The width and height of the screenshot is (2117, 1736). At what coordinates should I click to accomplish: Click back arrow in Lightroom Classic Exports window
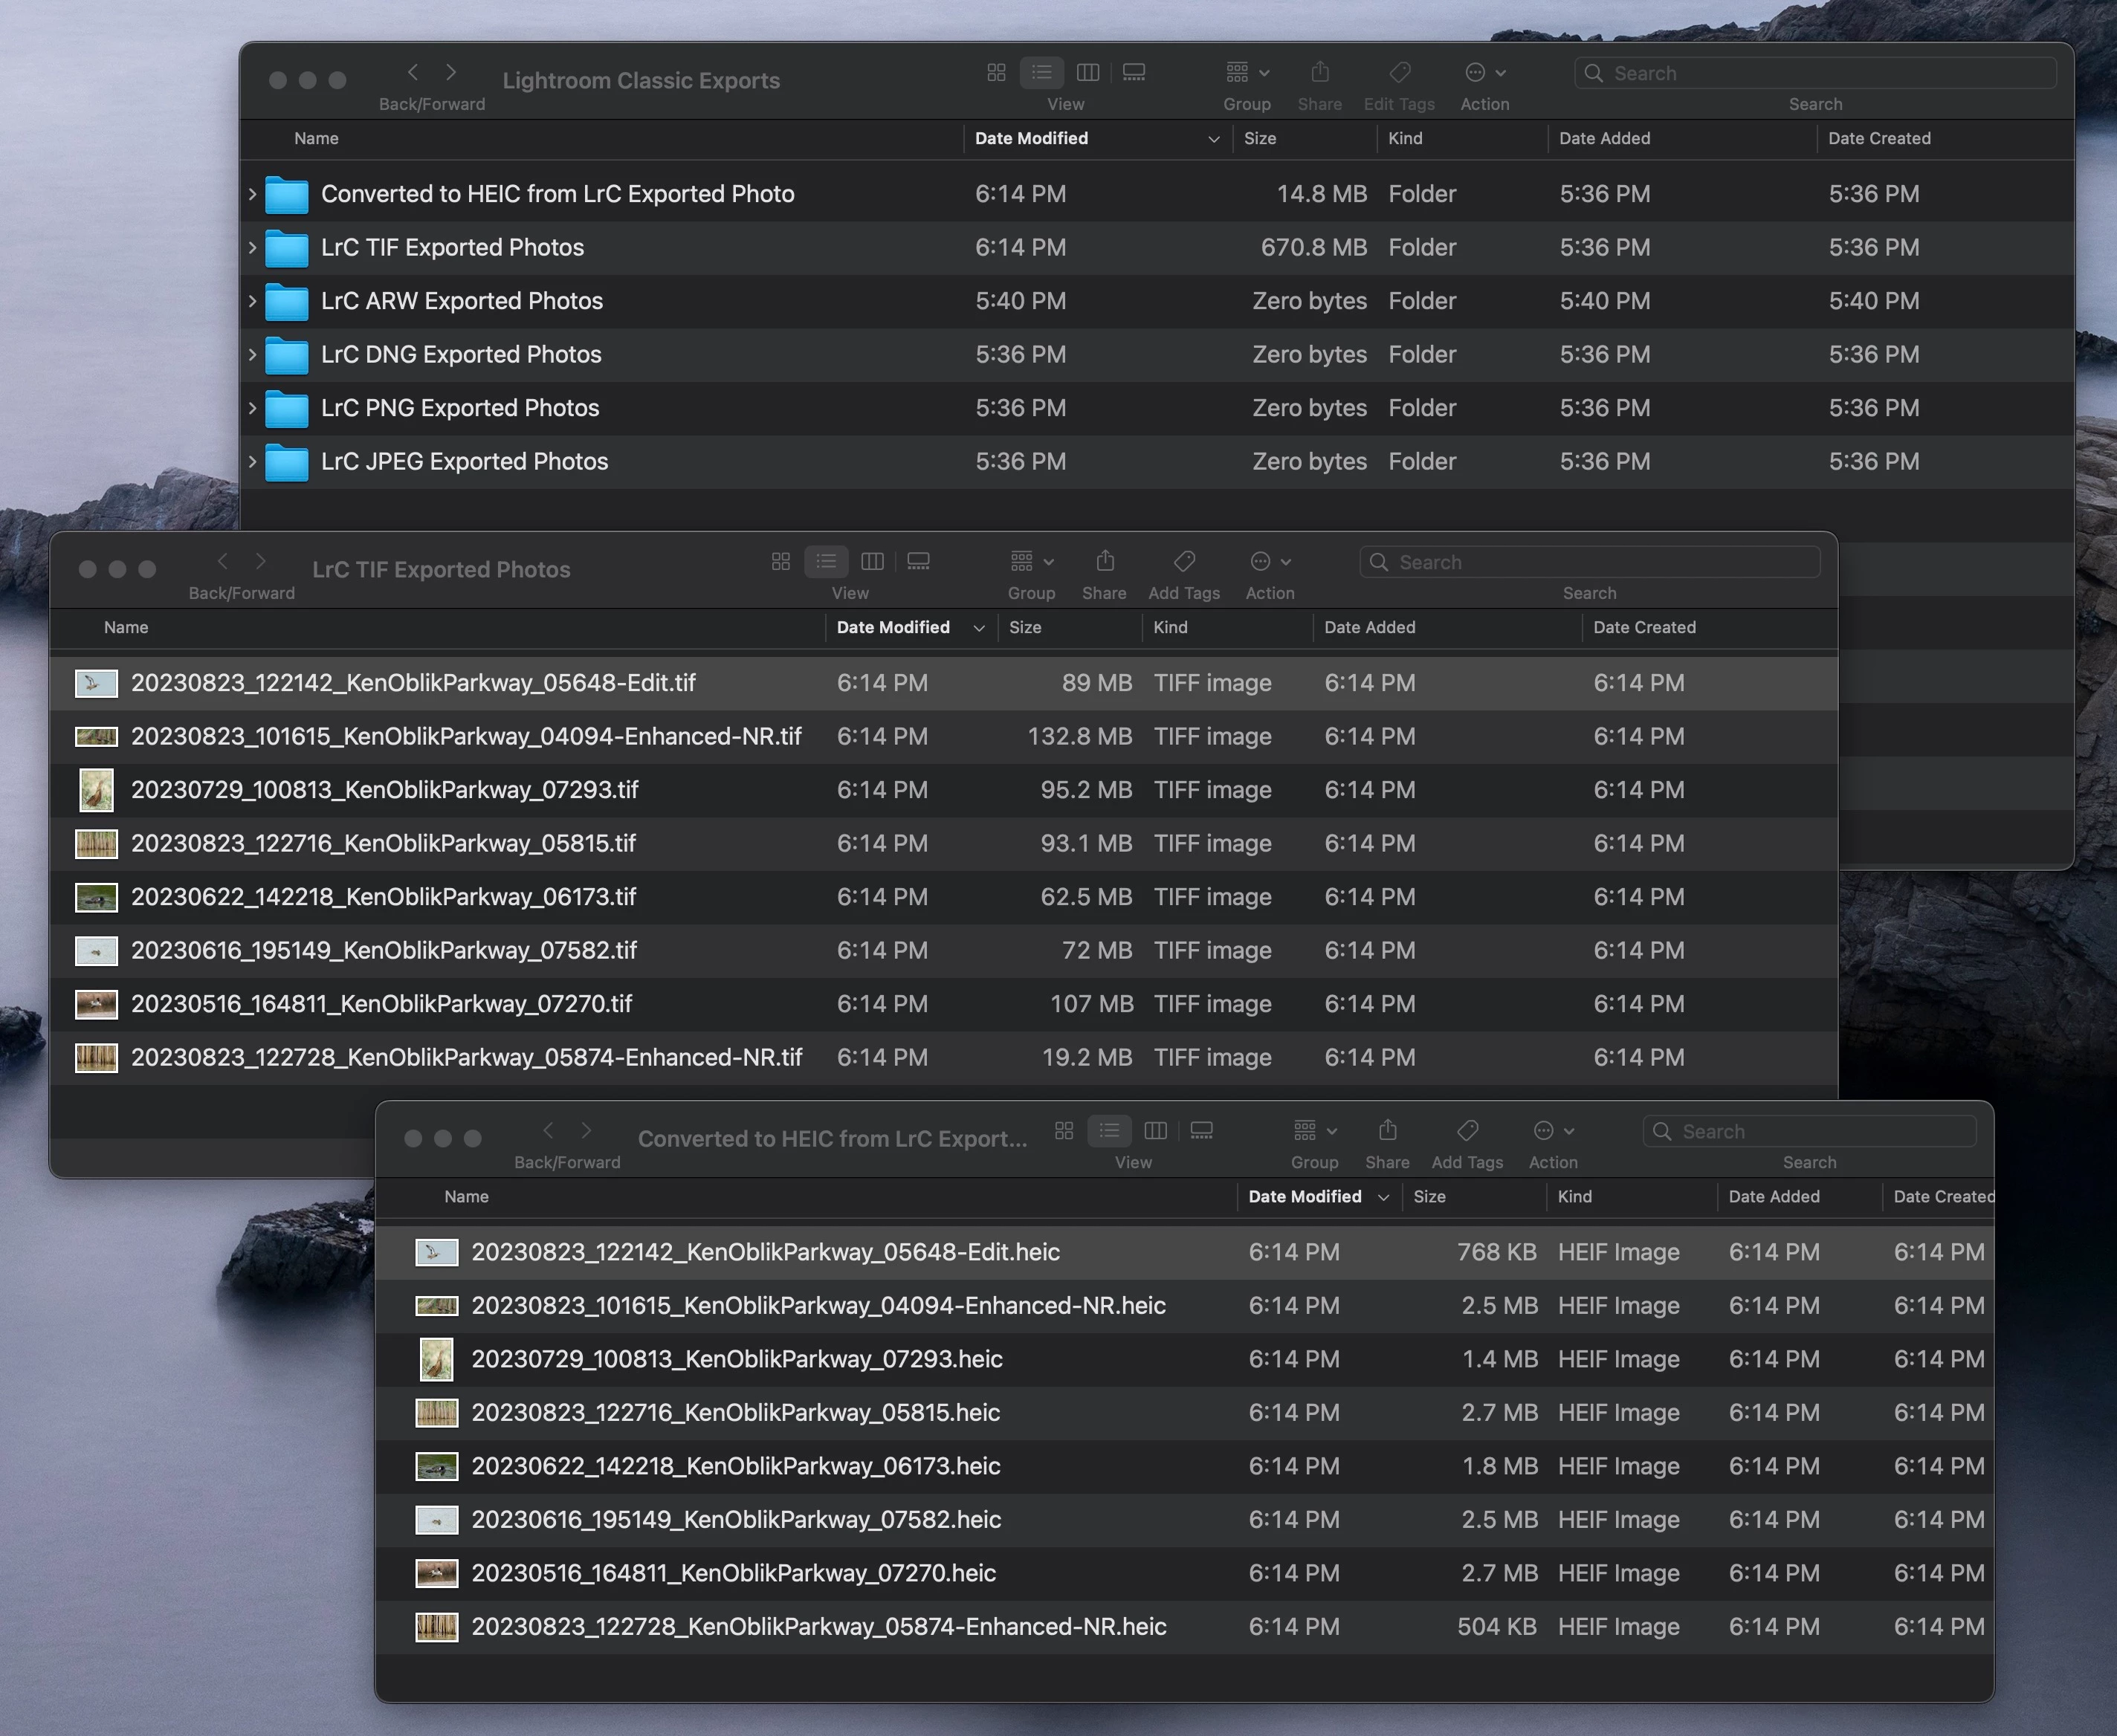pos(413,72)
